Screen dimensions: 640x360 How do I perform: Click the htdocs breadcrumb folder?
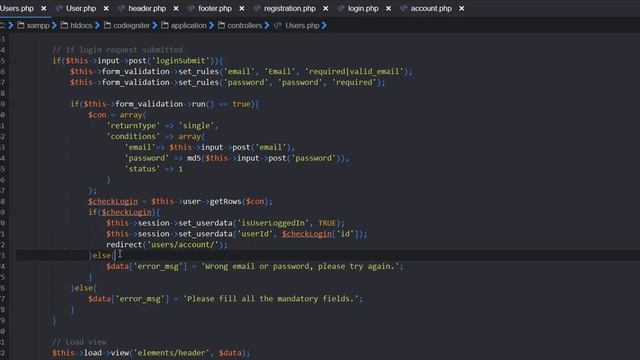81,25
